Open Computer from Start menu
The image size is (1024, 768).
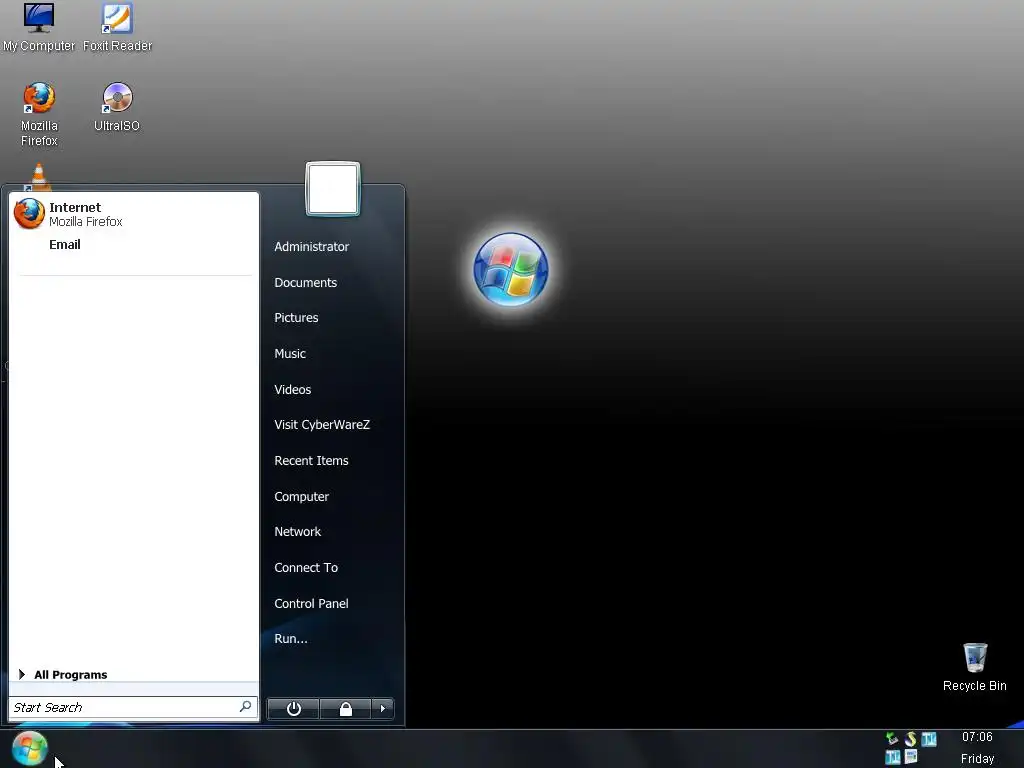tap(302, 497)
